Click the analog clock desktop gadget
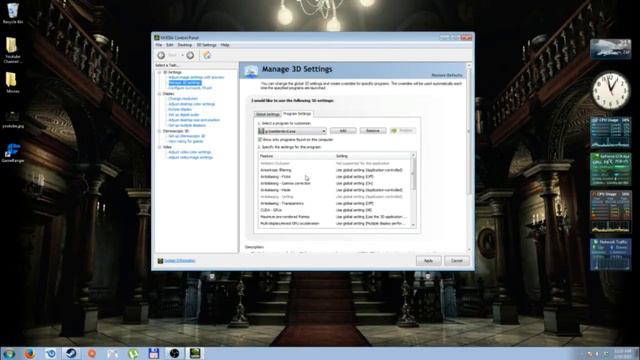This screenshot has height=360, width=640. pyautogui.click(x=611, y=91)
